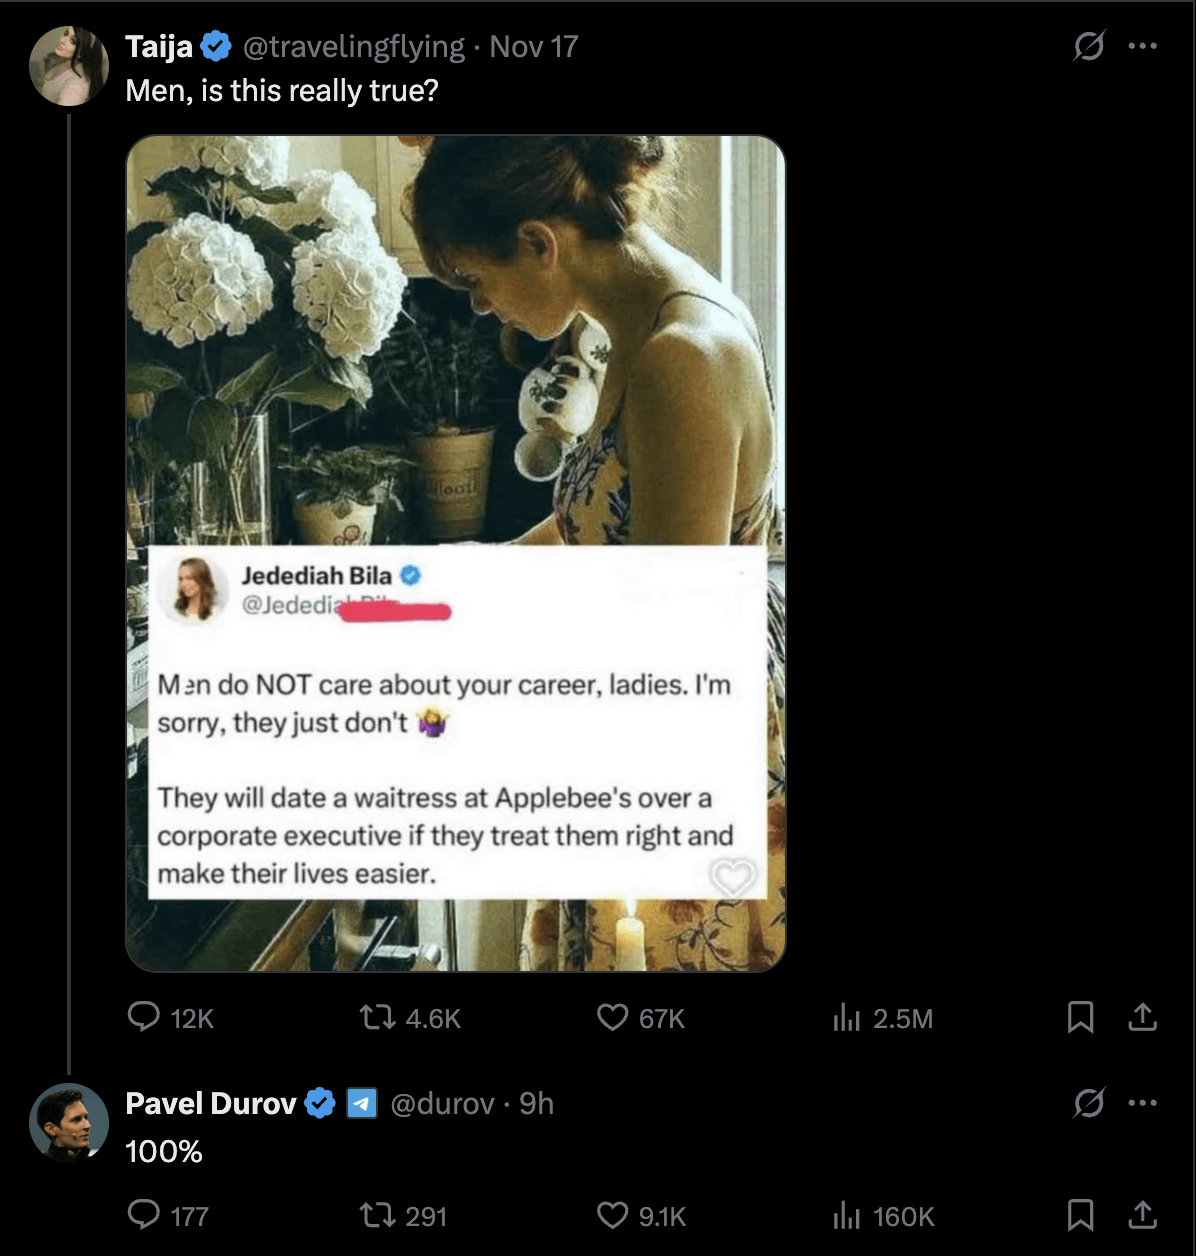
Task: View analytics of Durov's 160K views reply
Action: click(x=845, y=1215)
